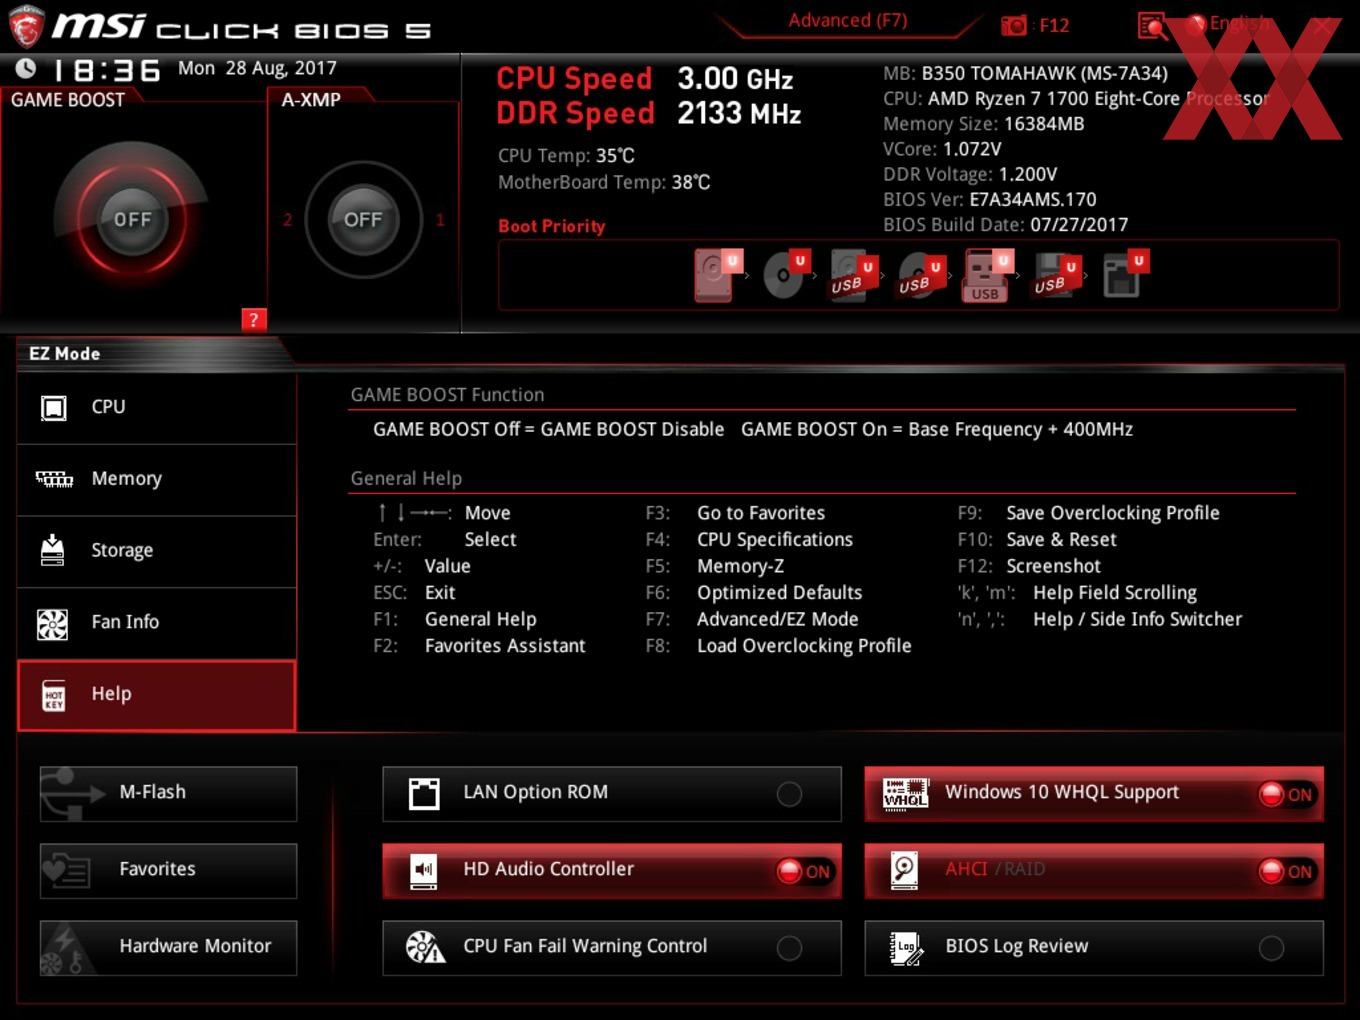Select A-XMP profile 2 number
This screenshot has height=1020, width=1360.
(x=287, y=220)
